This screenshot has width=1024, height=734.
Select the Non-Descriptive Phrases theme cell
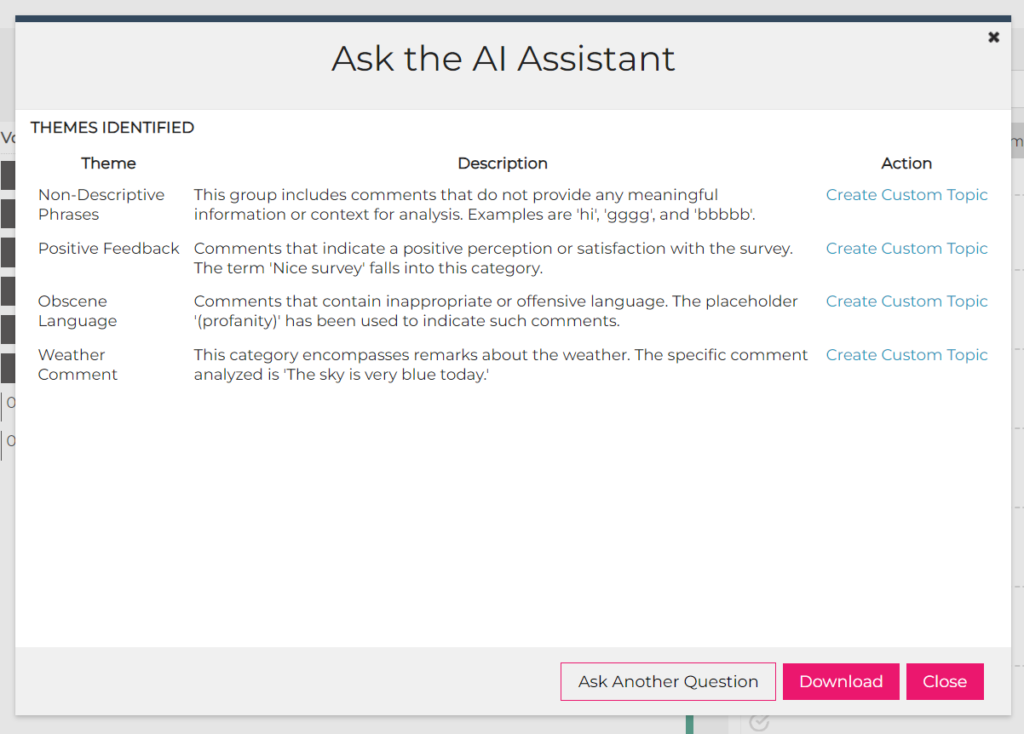(x=101, y=204)
